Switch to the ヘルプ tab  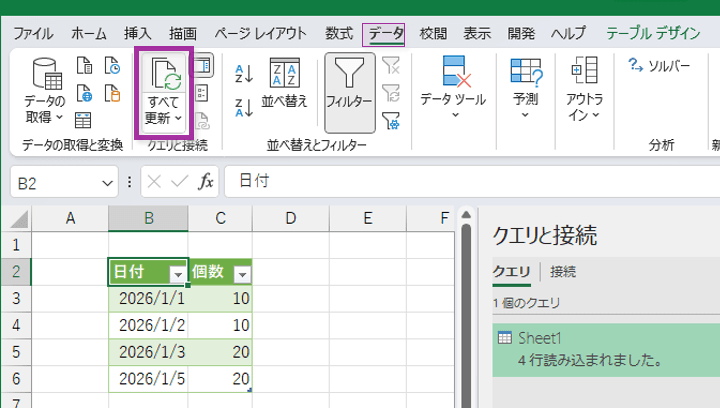click(568, 34)
